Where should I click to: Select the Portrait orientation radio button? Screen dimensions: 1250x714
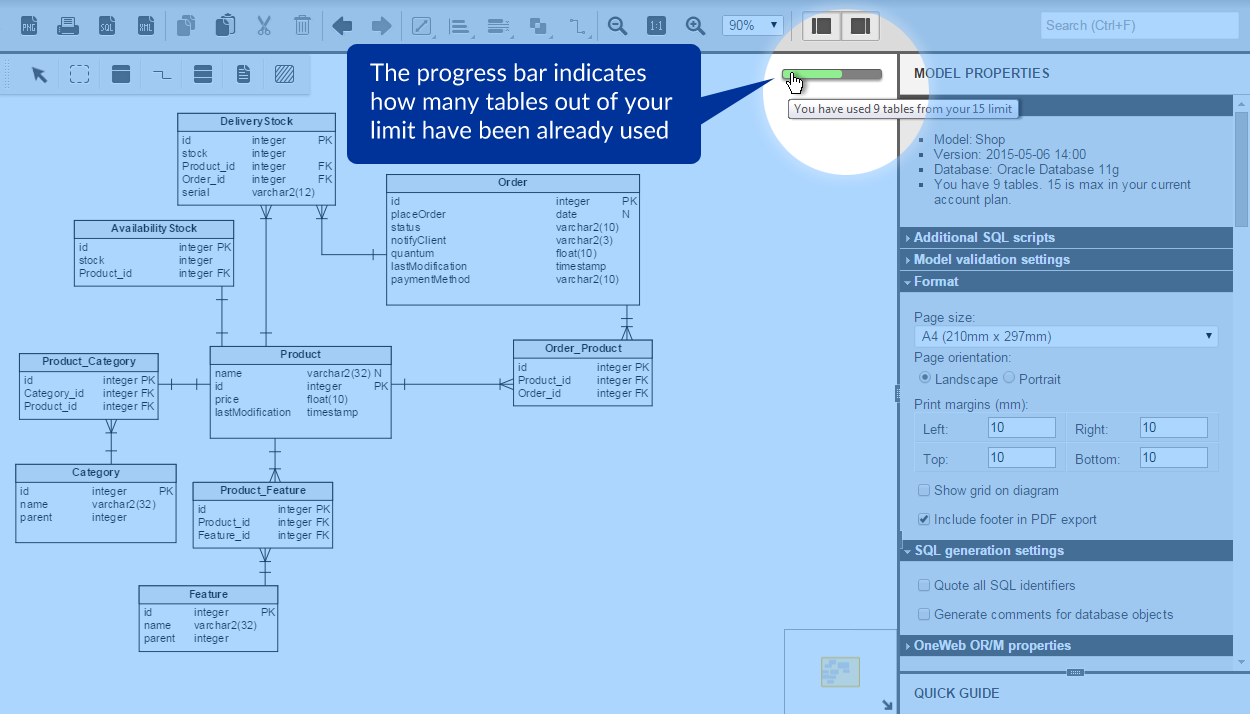coord(1009,378)
